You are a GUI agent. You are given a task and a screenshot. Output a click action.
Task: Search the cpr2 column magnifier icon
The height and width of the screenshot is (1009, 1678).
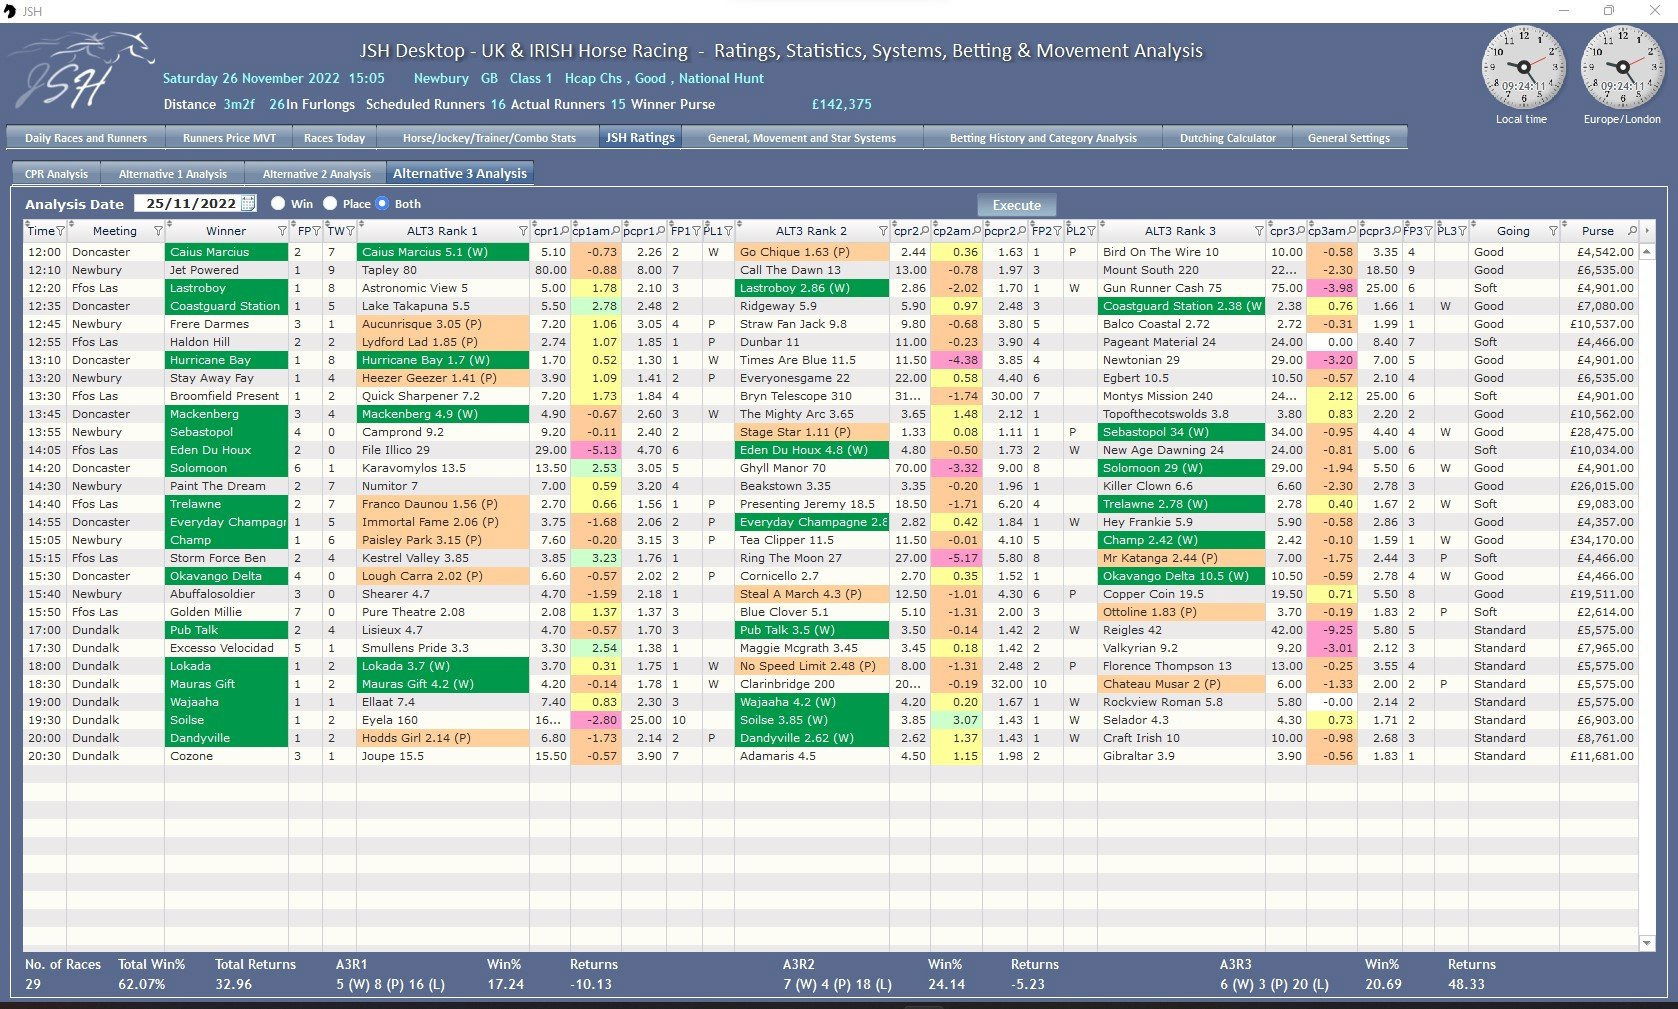click(925, 231)
